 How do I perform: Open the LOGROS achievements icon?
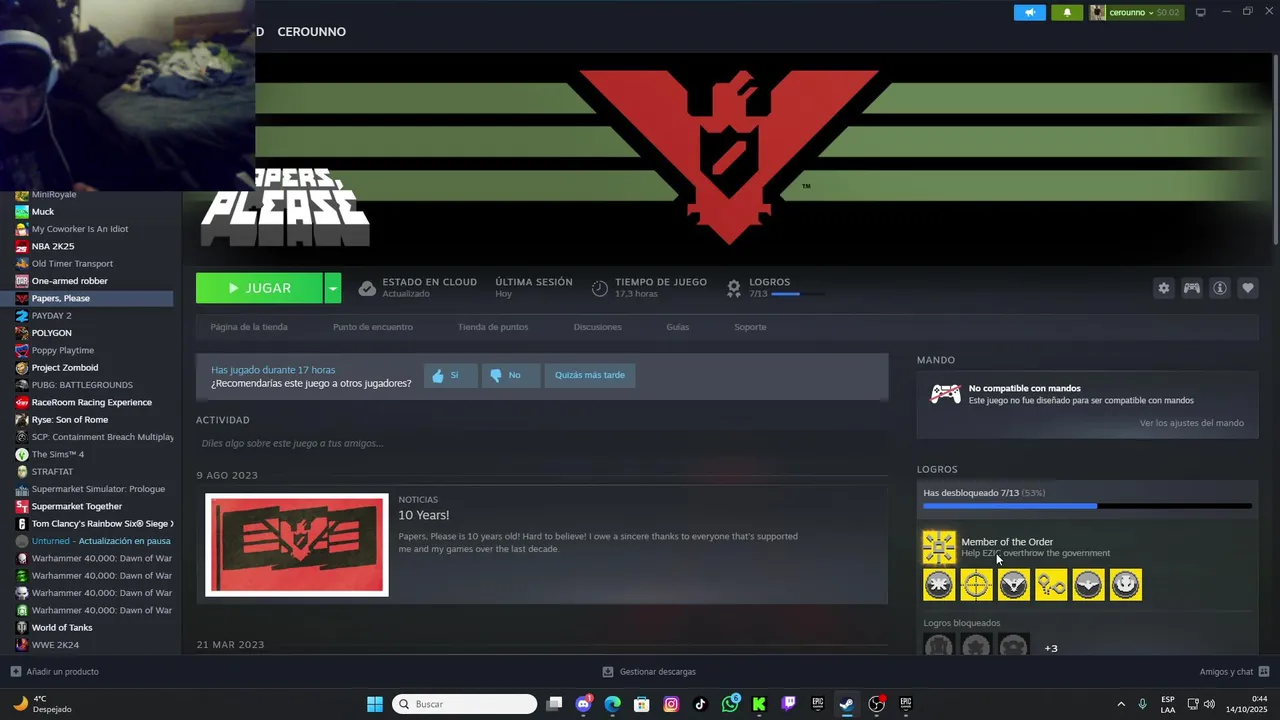pos(733,288)
